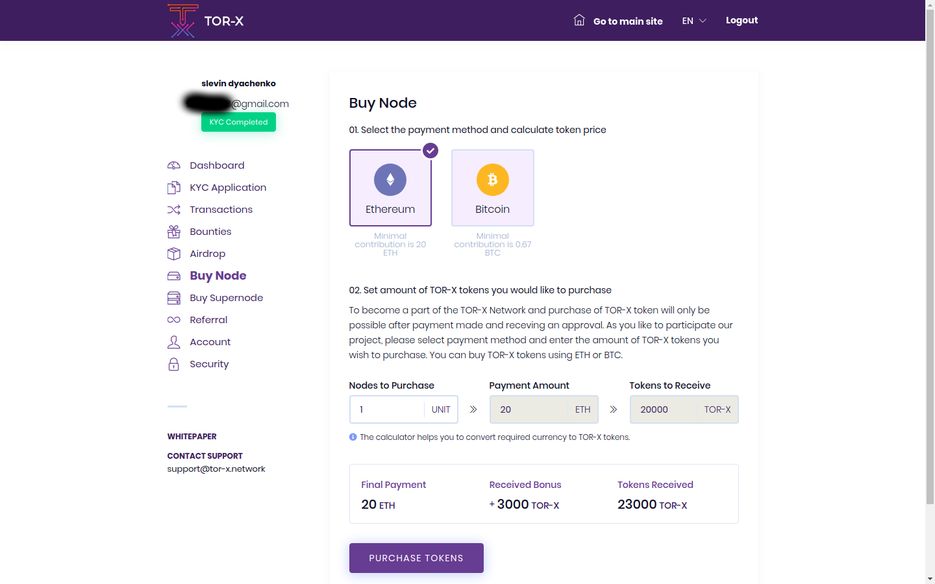Screen dimensions: 935x584
Task: Click the Payment Amount ETH field
Action: 544,409
